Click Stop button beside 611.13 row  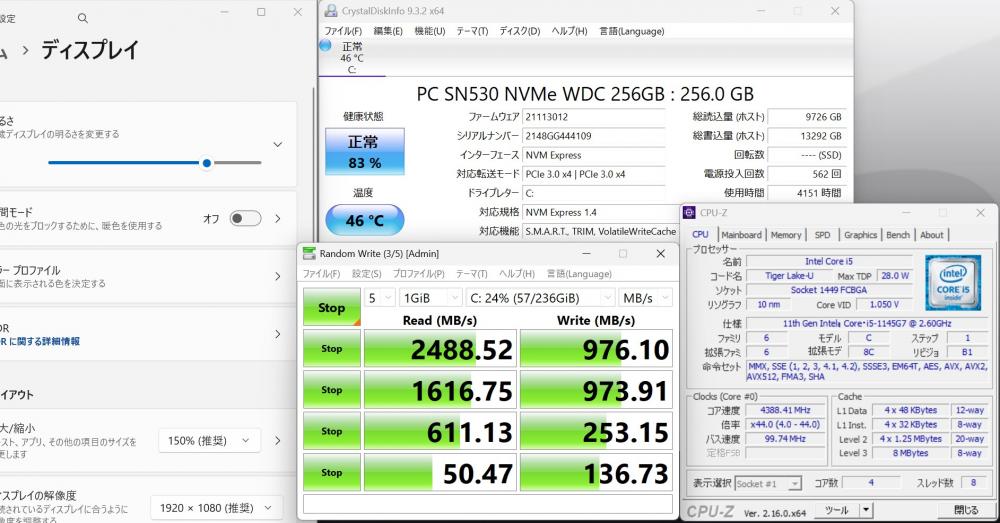[x=332, y=431]
